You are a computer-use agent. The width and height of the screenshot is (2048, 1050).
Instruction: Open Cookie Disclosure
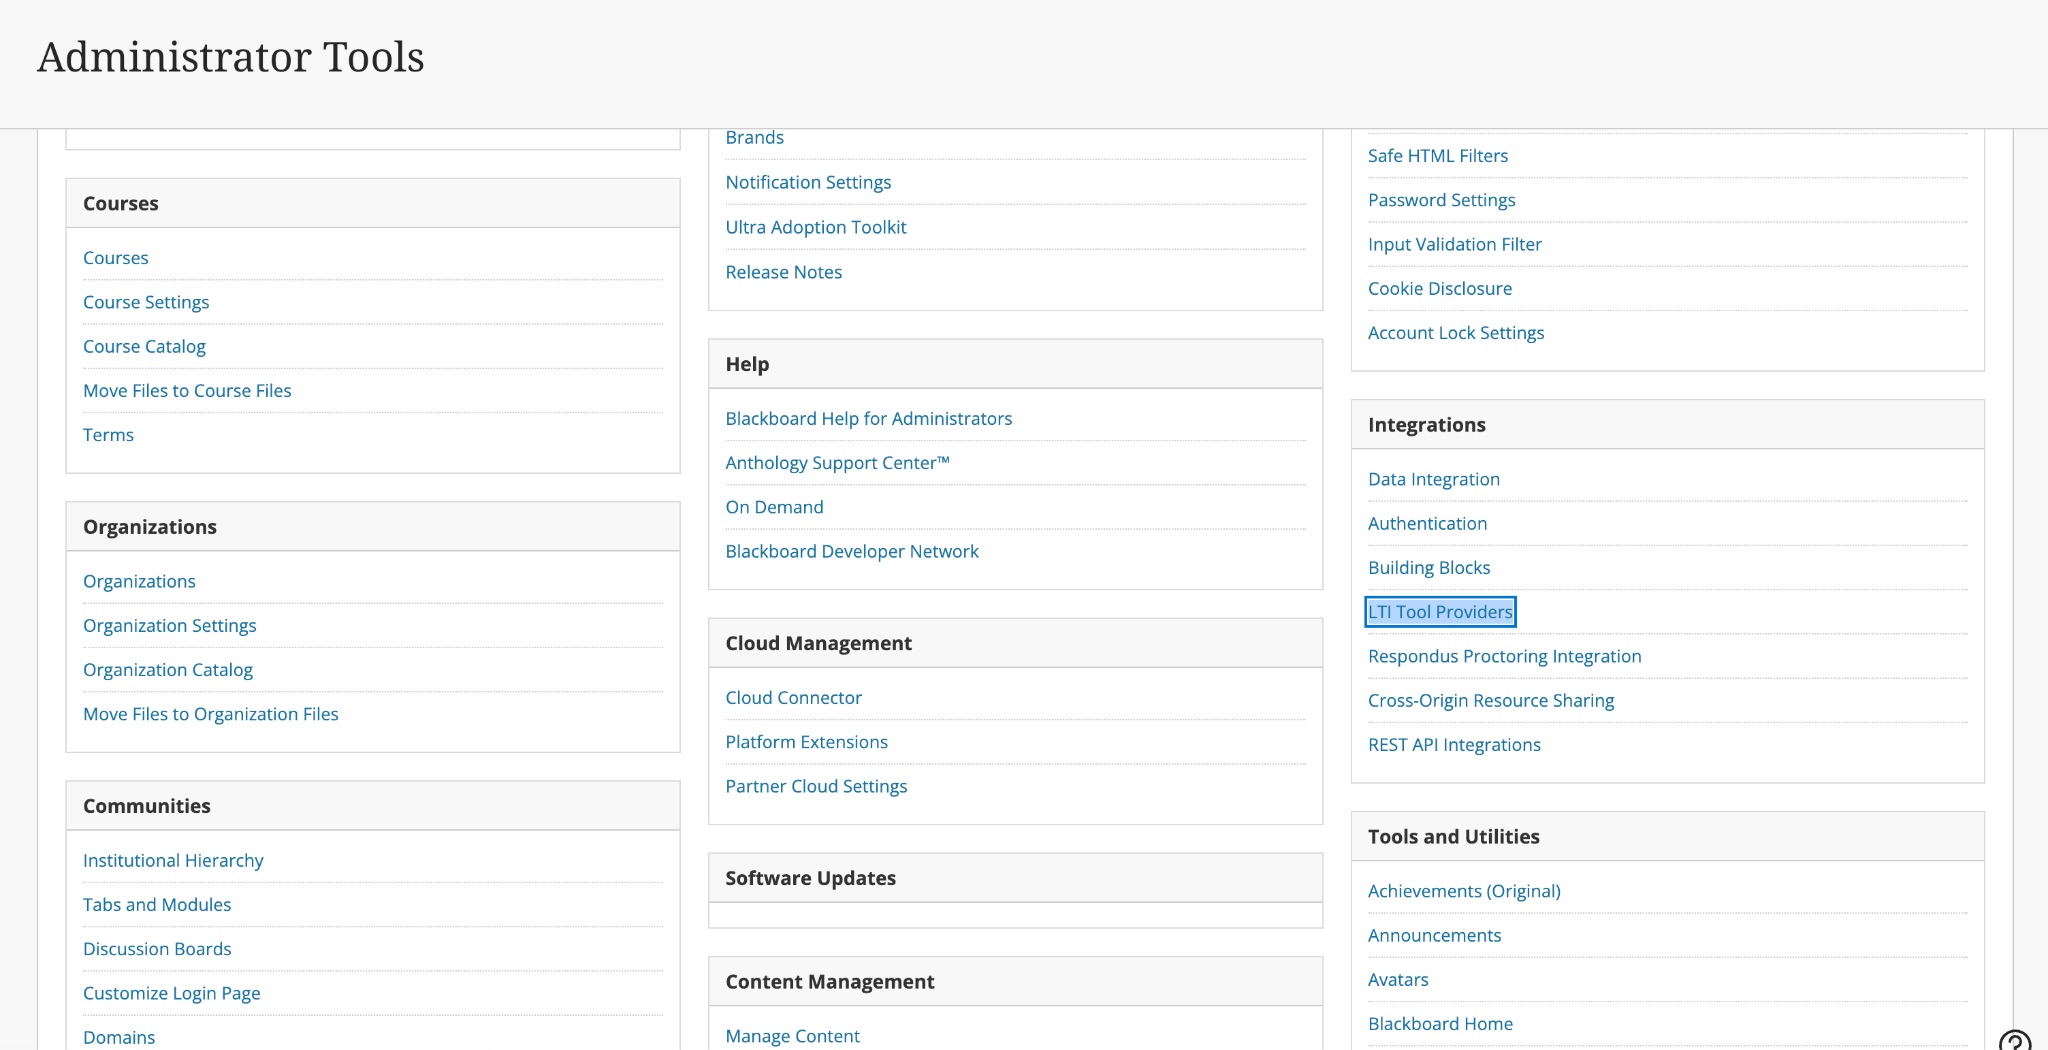click(x=1440, y=289)
